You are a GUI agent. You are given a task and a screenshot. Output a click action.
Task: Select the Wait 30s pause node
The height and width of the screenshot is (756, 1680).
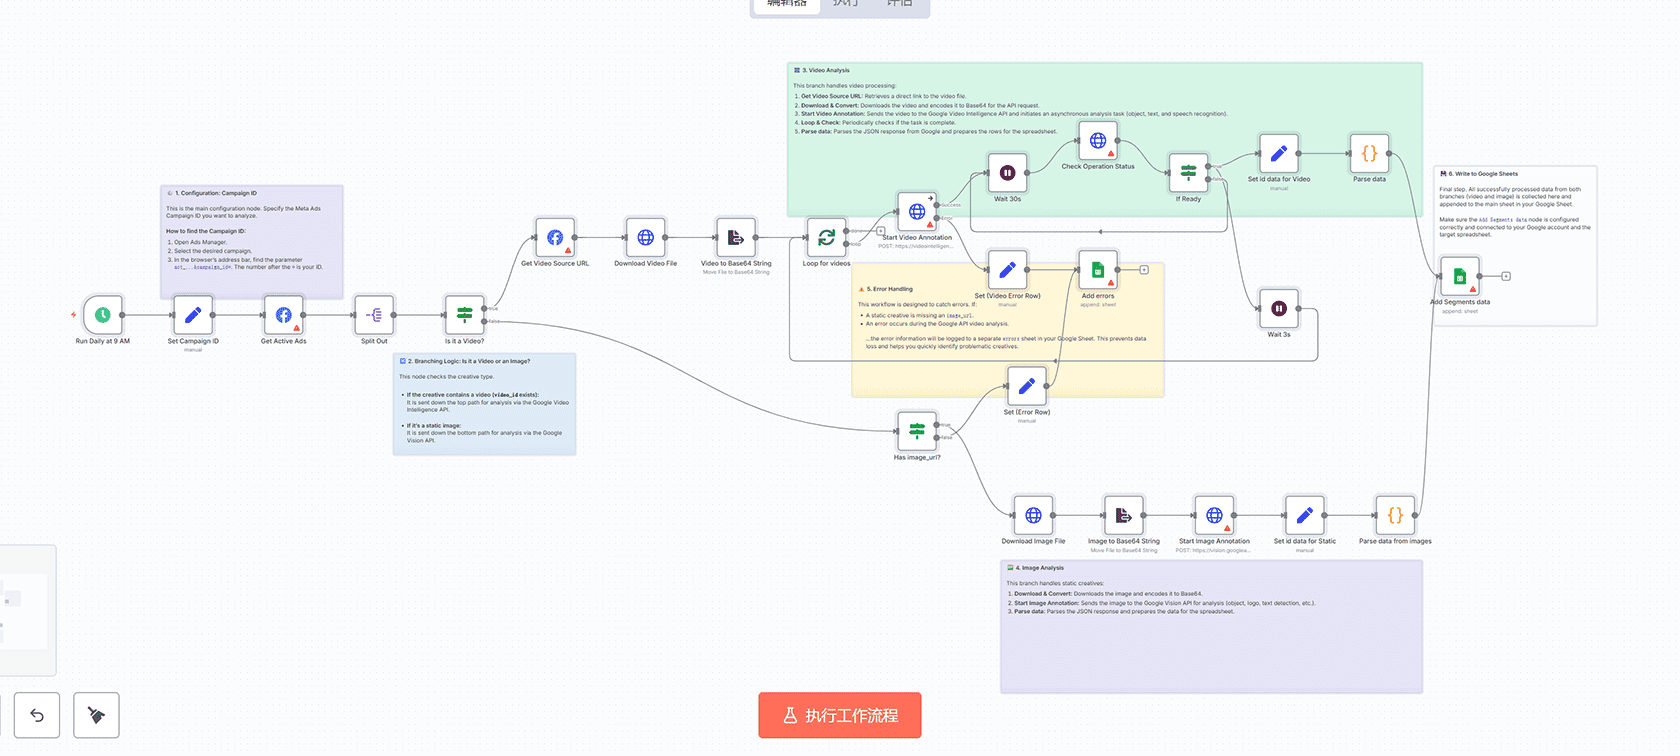[x=1007, y=173]
